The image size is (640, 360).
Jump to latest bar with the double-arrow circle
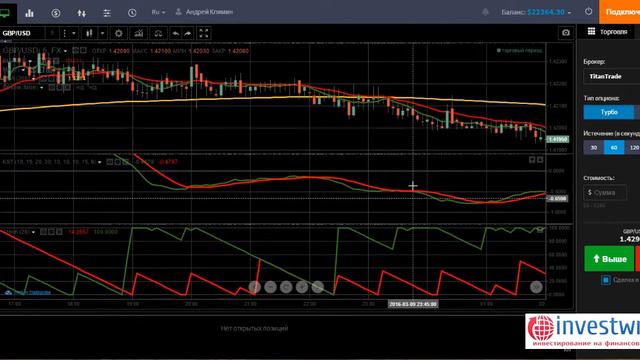click(x=536, y=287)
